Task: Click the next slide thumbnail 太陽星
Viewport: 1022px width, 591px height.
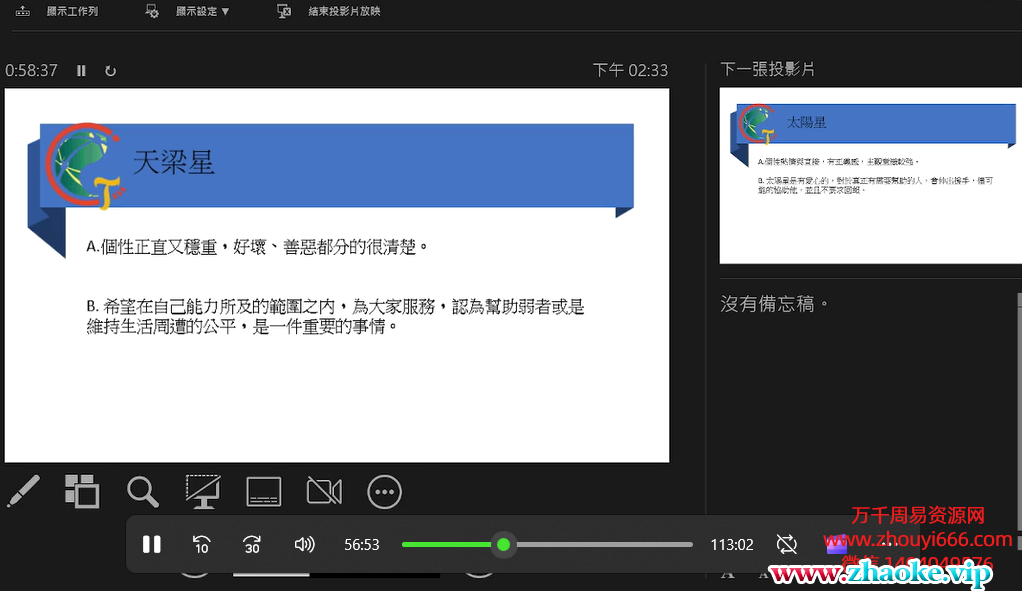Action: tap(869, 176)
